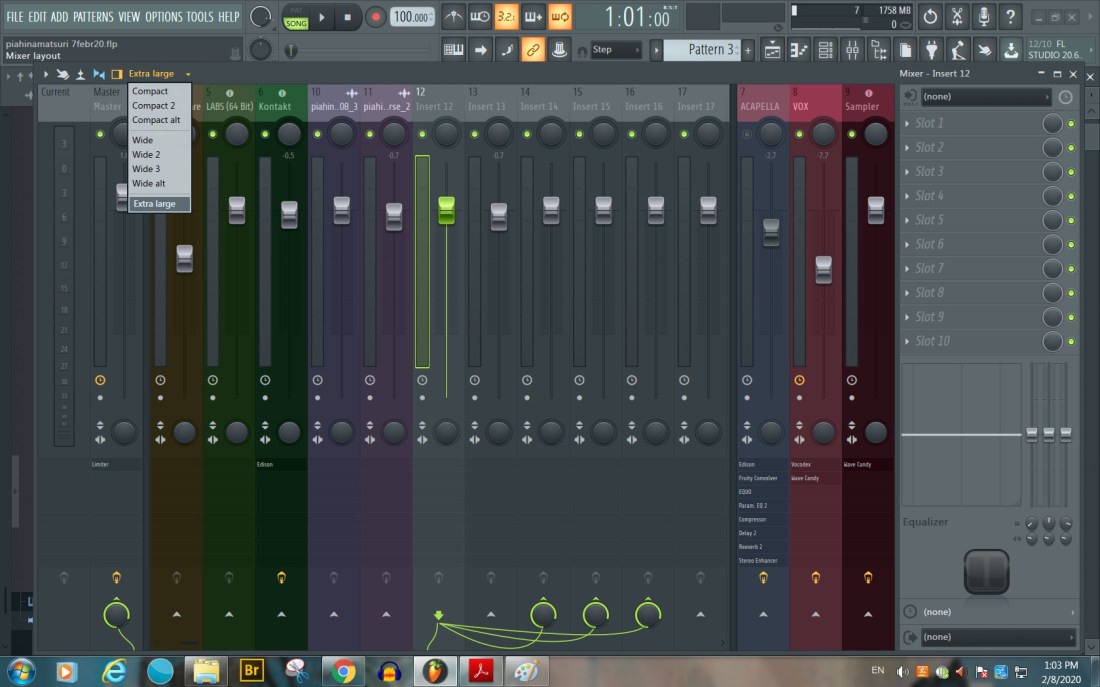Viewport: 1100px width, 687px height.
Task: Click the SONG mode button
Action: pos(296,22)
